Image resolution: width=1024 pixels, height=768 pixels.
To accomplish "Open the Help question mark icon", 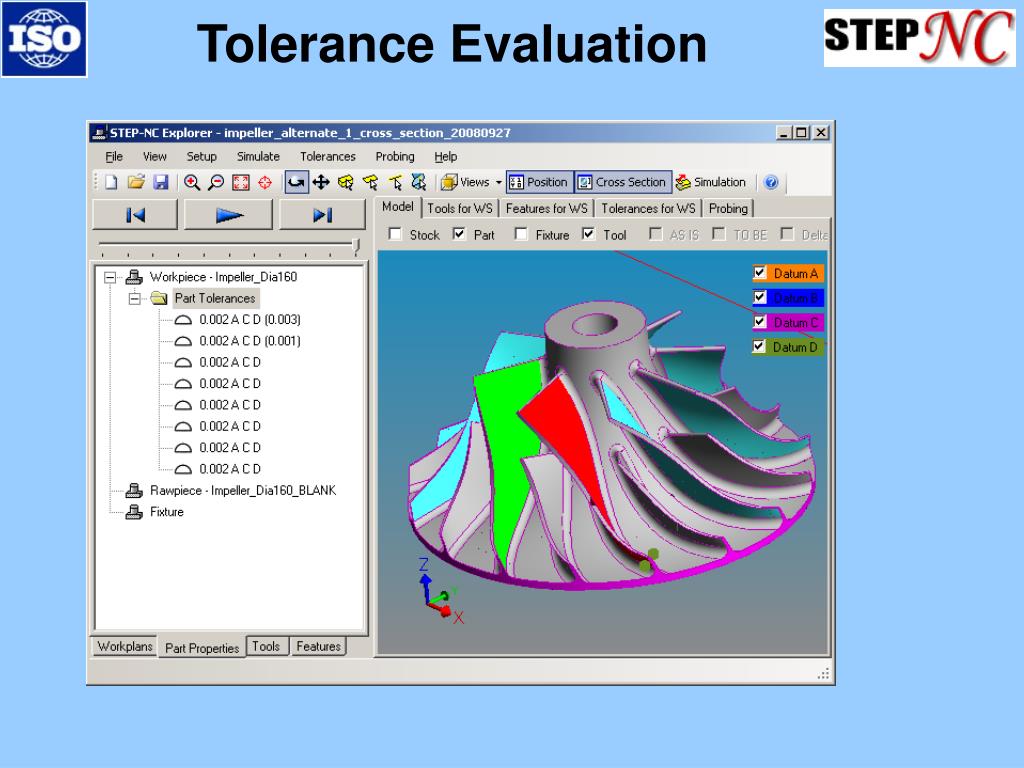I will pos(771,182).
